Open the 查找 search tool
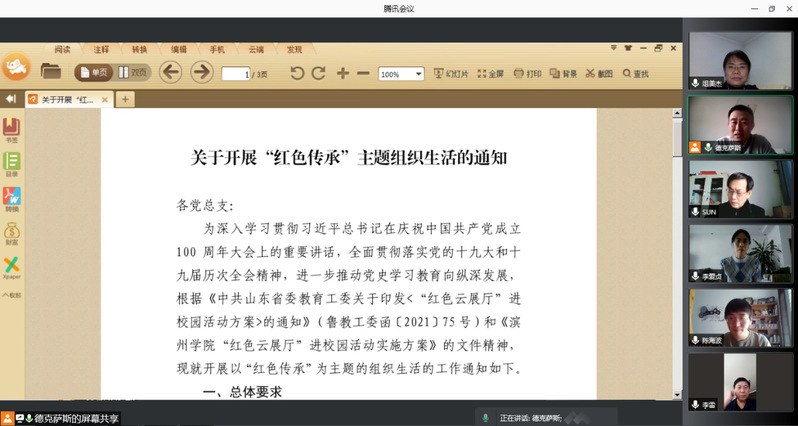 (x=636, y=74)
